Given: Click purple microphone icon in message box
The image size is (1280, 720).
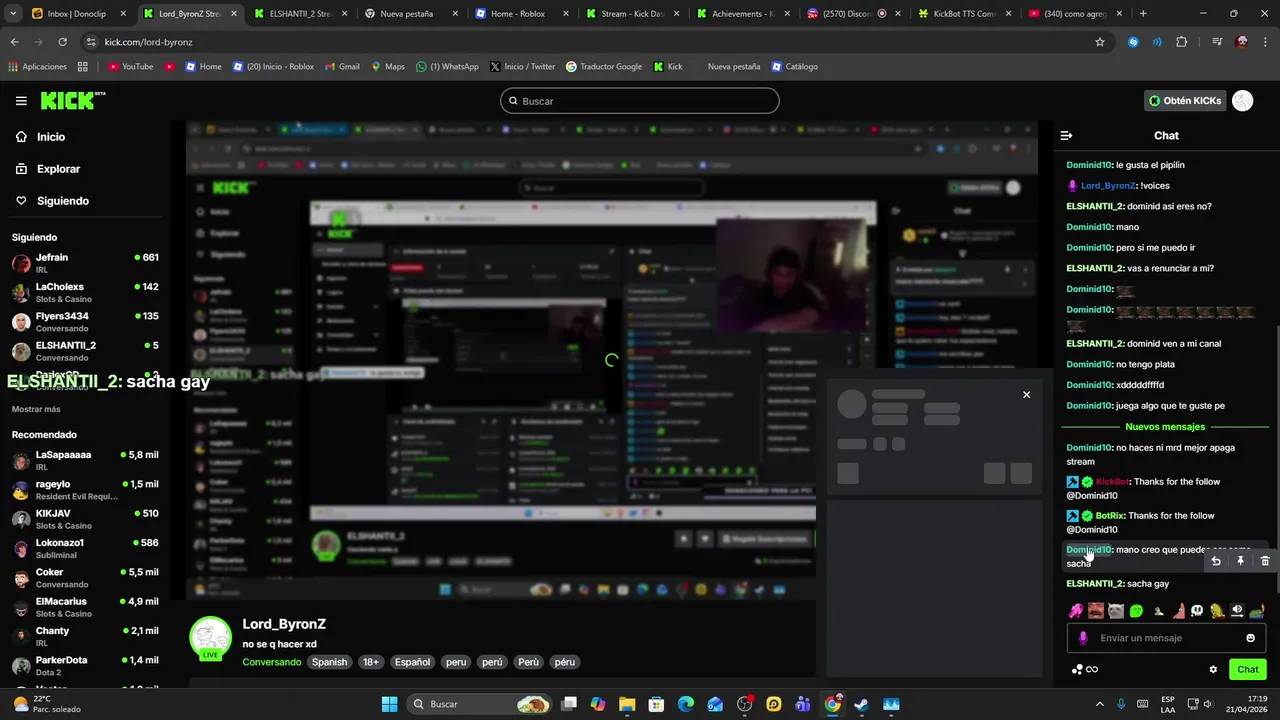Looking at the screenshot, I should 1083,638.
